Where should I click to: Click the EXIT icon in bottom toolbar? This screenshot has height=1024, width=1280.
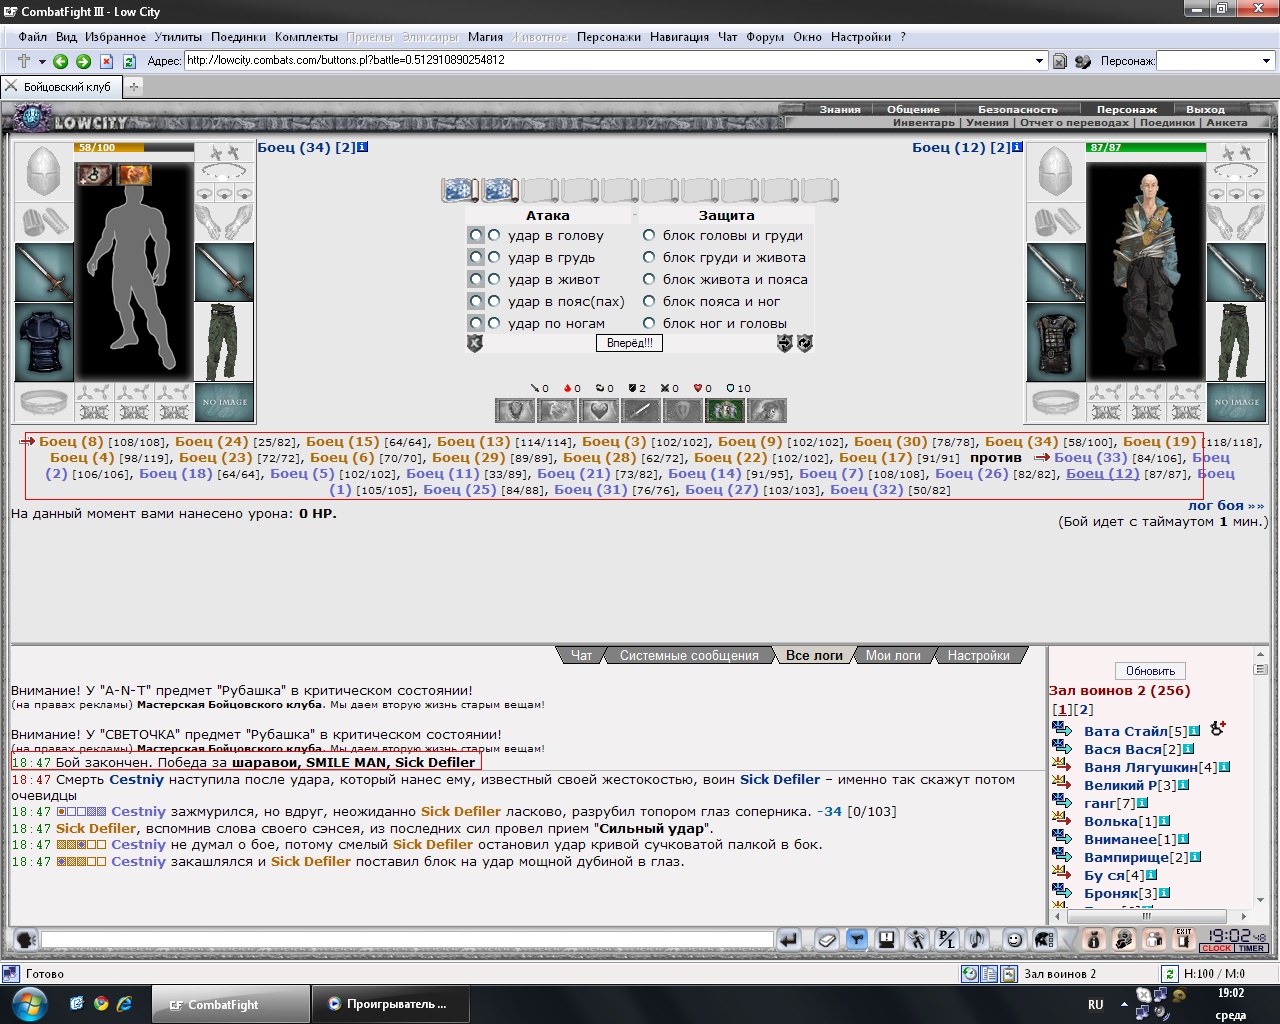coord(1185,939)
